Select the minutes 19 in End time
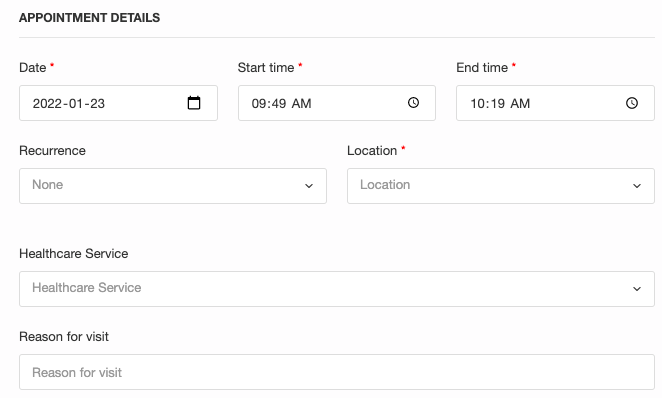The height and width of the screenshot is (398, 662). (497, 103)
